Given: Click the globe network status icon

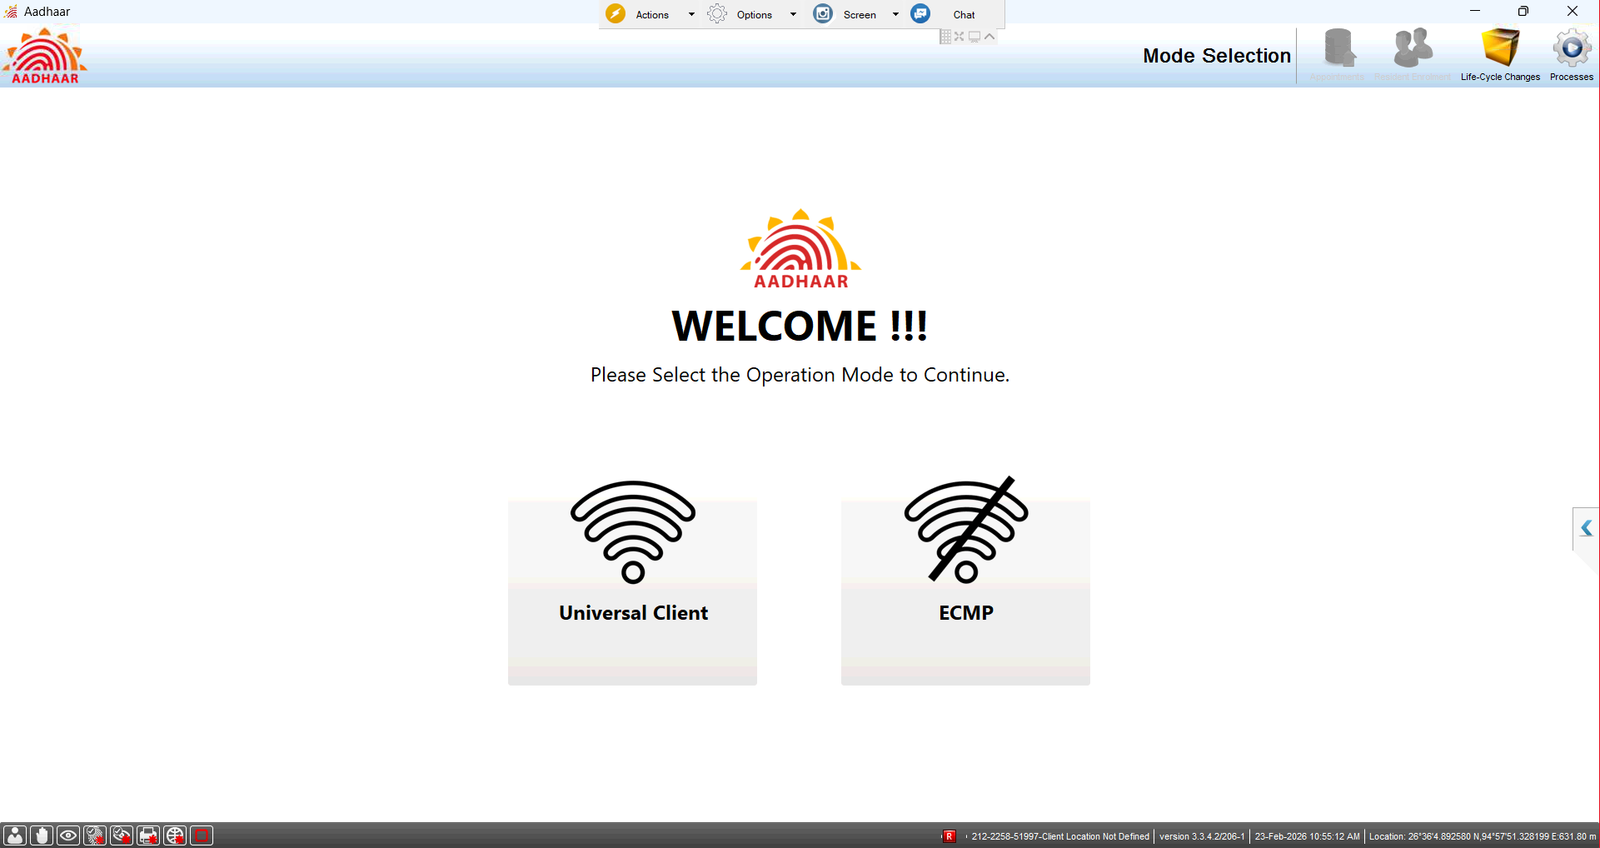Looking at the screenshot, I should coord(175,835).
